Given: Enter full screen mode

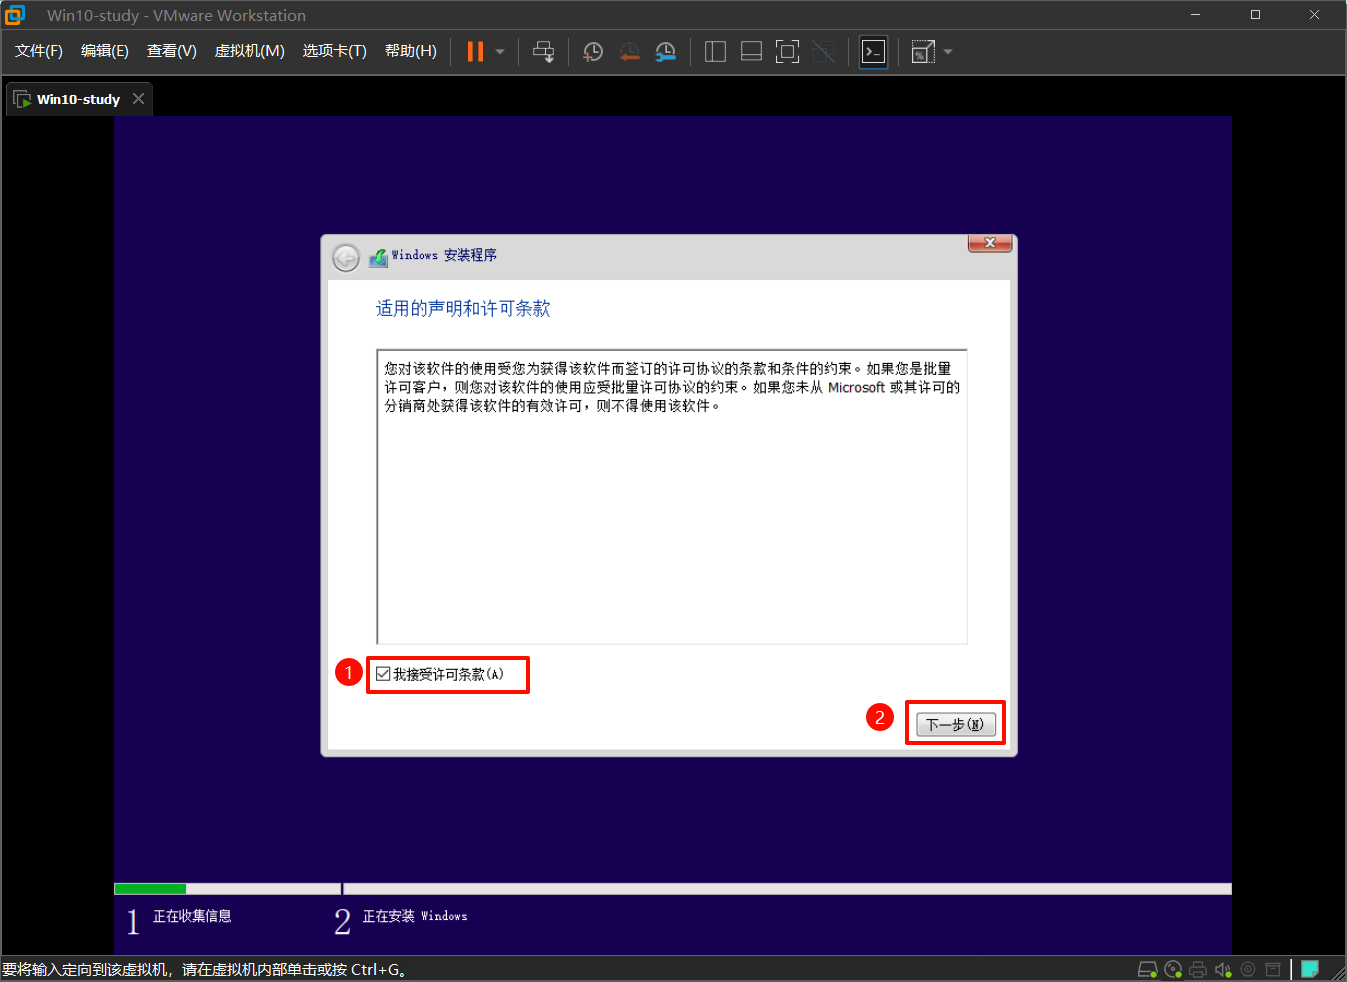Looking at the screenshot, I should click(787, 51).
